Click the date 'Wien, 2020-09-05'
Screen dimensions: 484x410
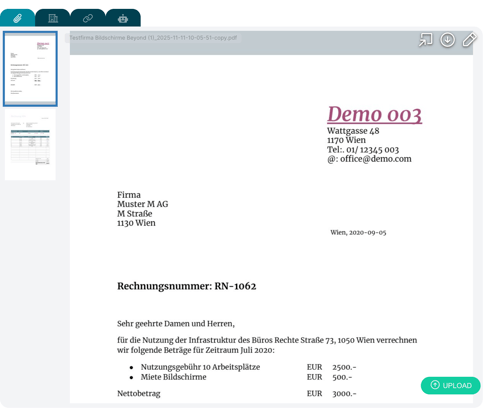pyautogui.click(x=358, y=232)
